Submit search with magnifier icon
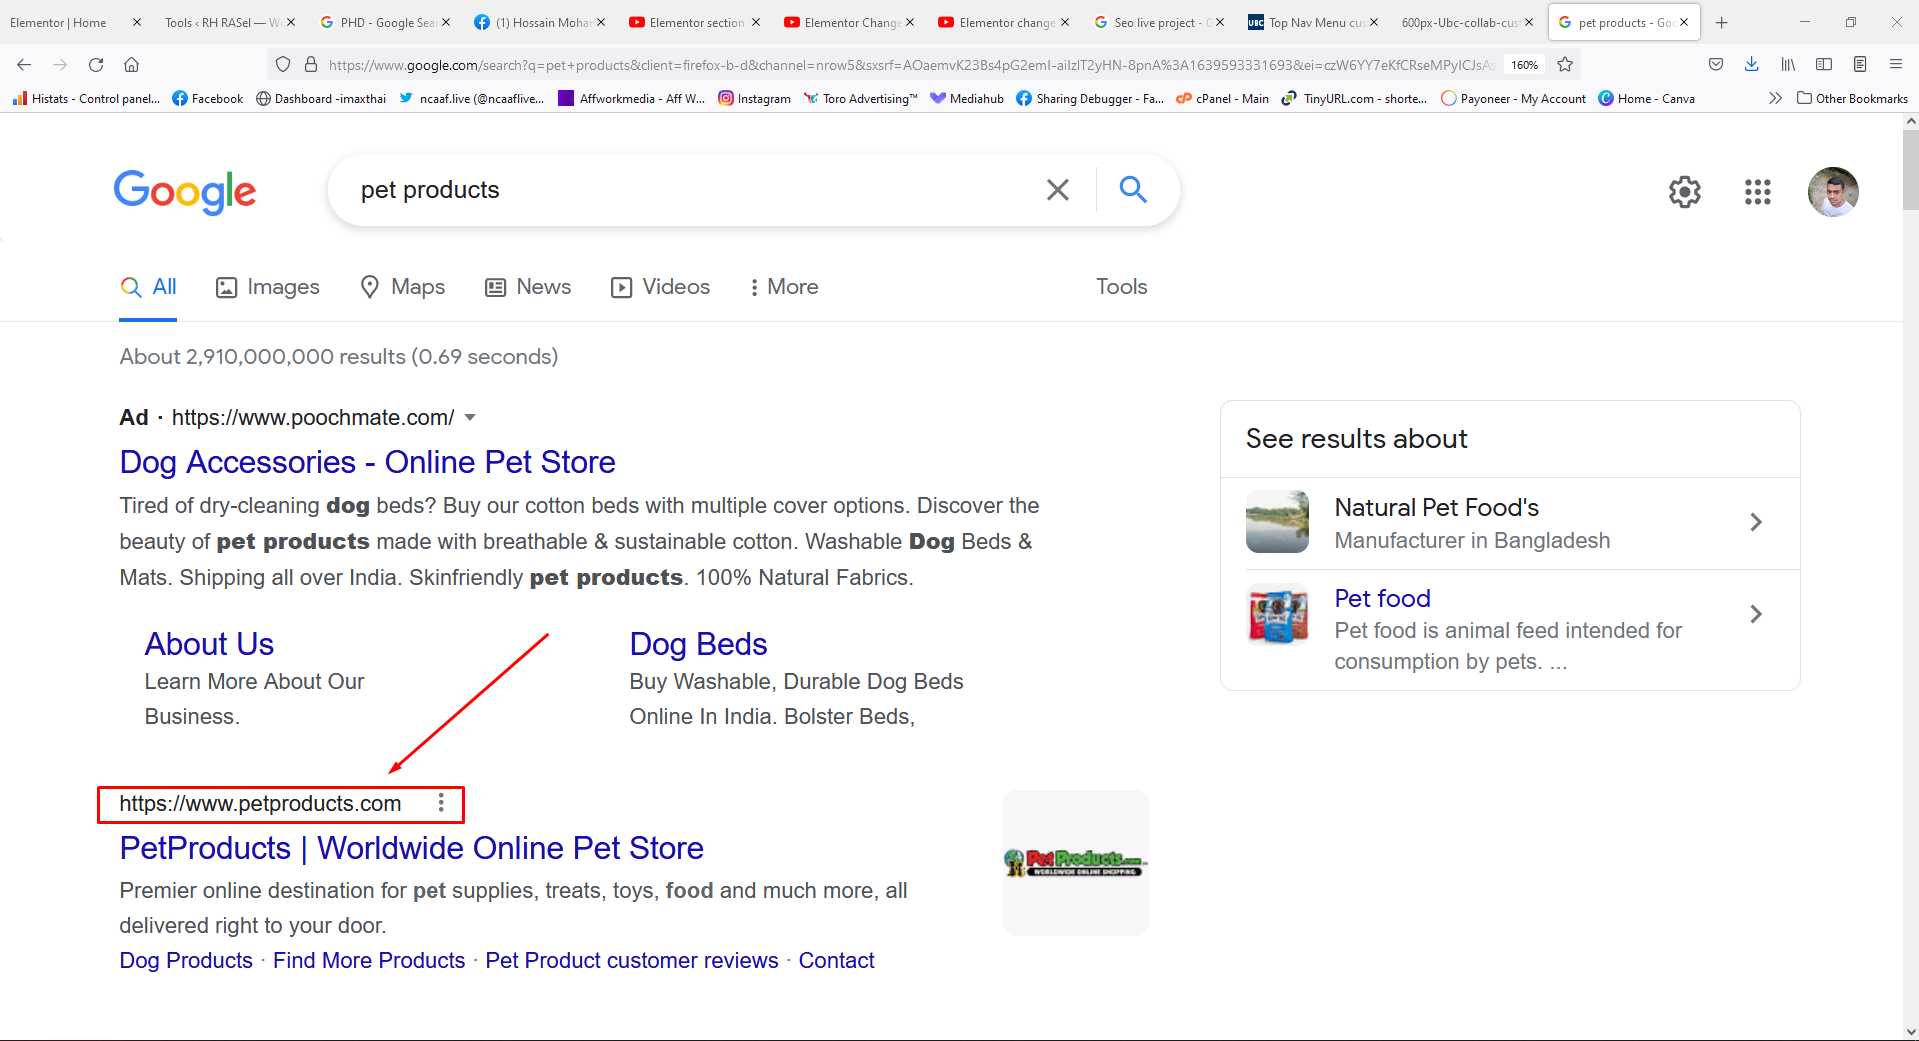The width and height of the screenshot is (1919, 1041). click(x=1133, y=189)
